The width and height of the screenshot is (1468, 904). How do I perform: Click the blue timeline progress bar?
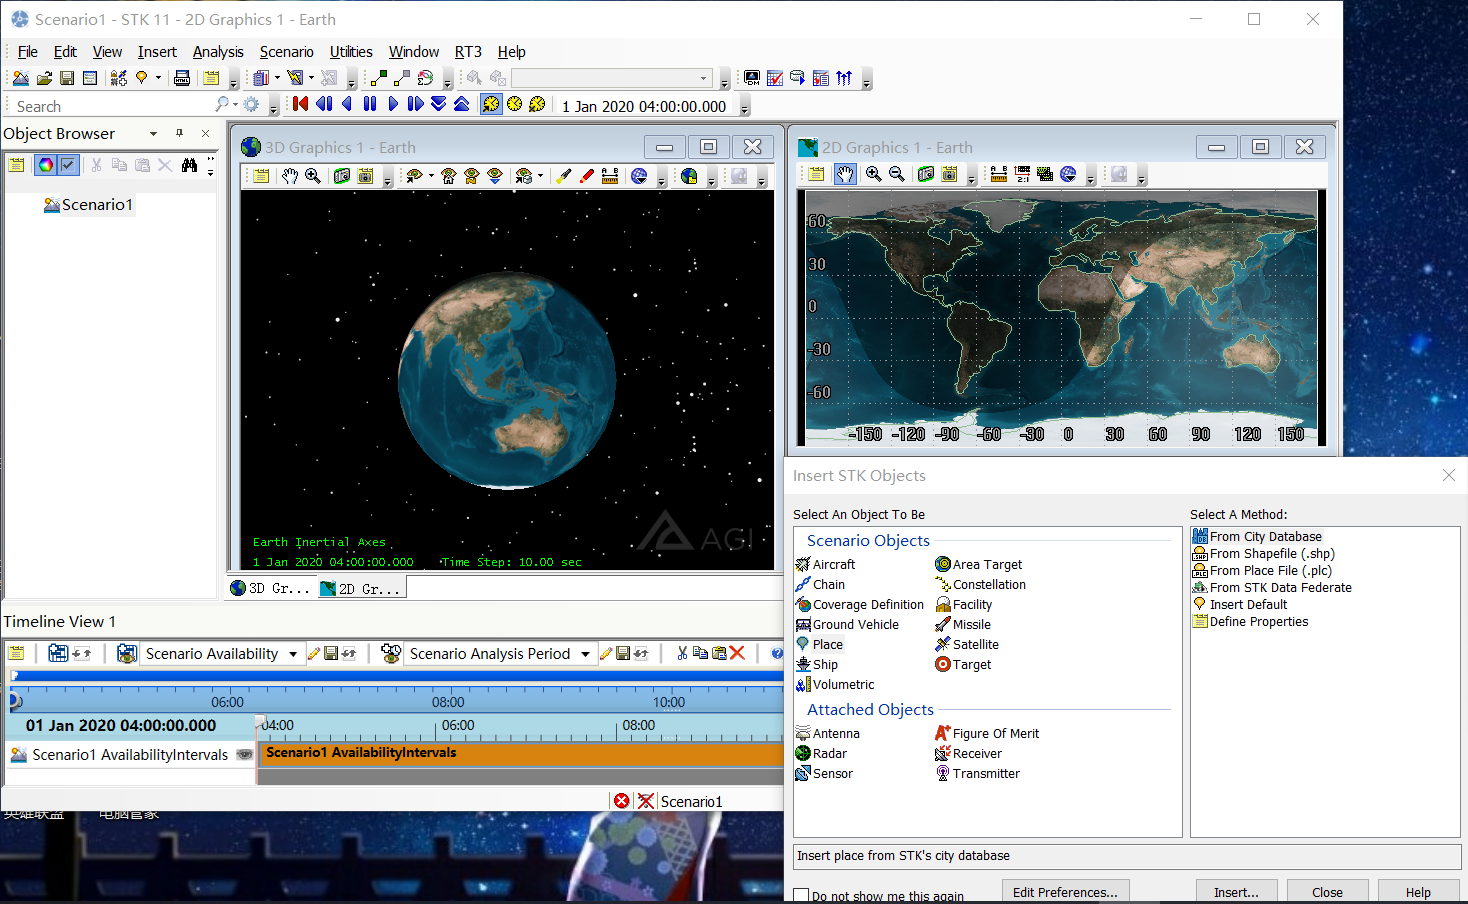click(x=396, y=677)
